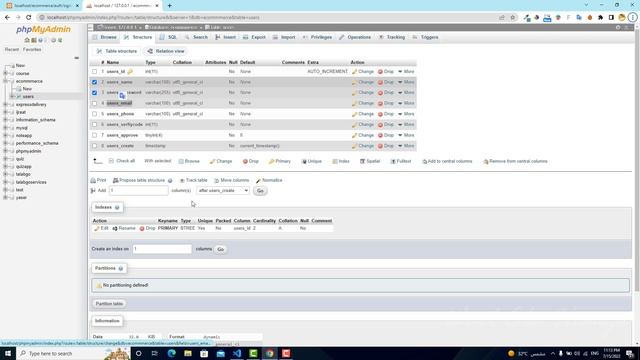This screenshot has width=640, height=360.
Task: Open Visual Studio Code from taskbar
Action: pos(237,353)
